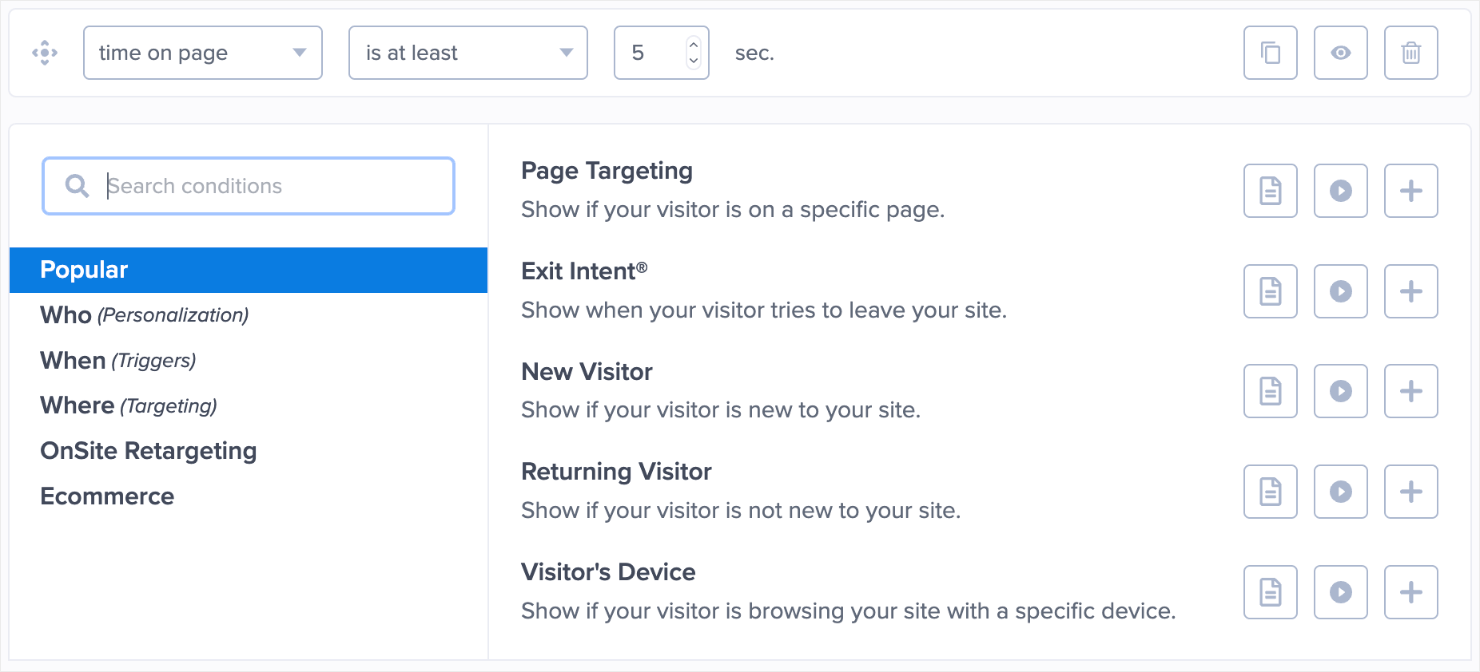
Task: Open the 'time on page' condition dropdown
Action: 202,53
